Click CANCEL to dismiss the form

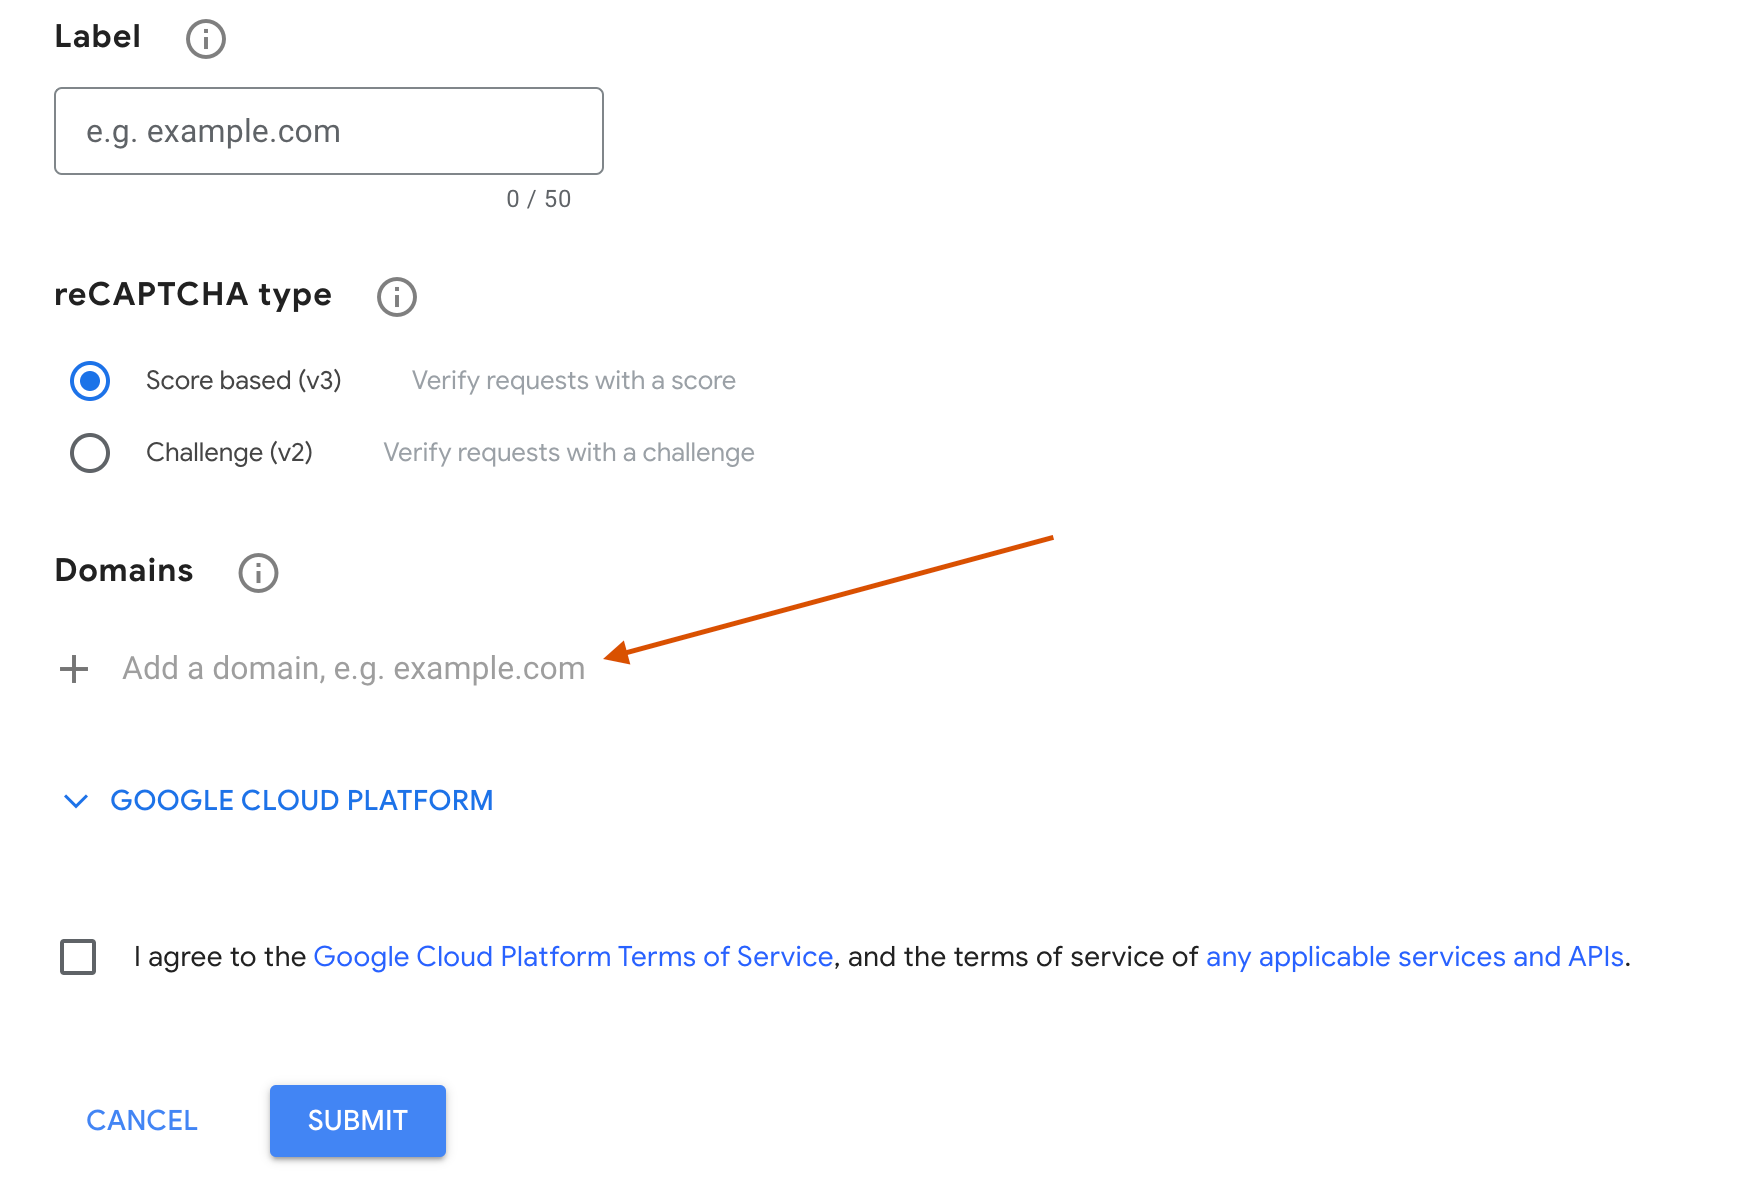[142, 1120]
